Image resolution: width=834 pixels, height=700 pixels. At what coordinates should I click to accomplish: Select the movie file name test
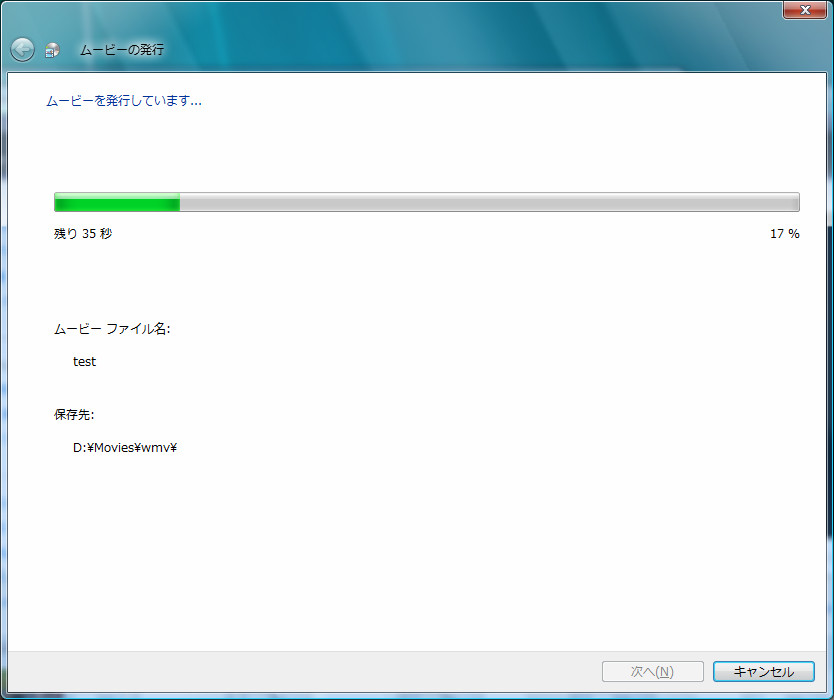85,362
